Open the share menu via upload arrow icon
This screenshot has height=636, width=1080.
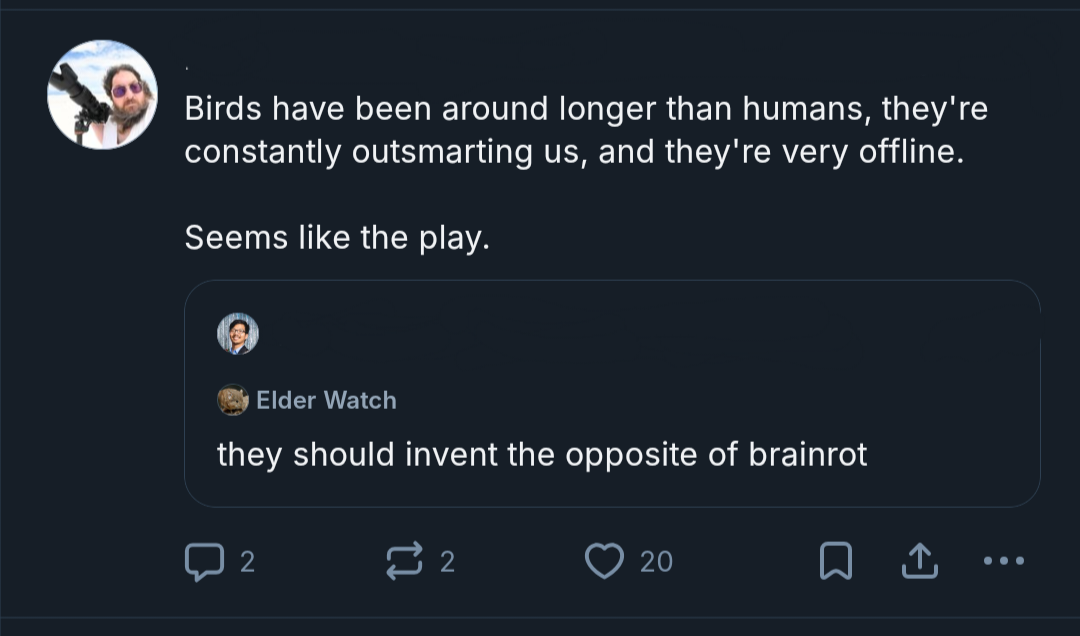[x=919, y=562]
